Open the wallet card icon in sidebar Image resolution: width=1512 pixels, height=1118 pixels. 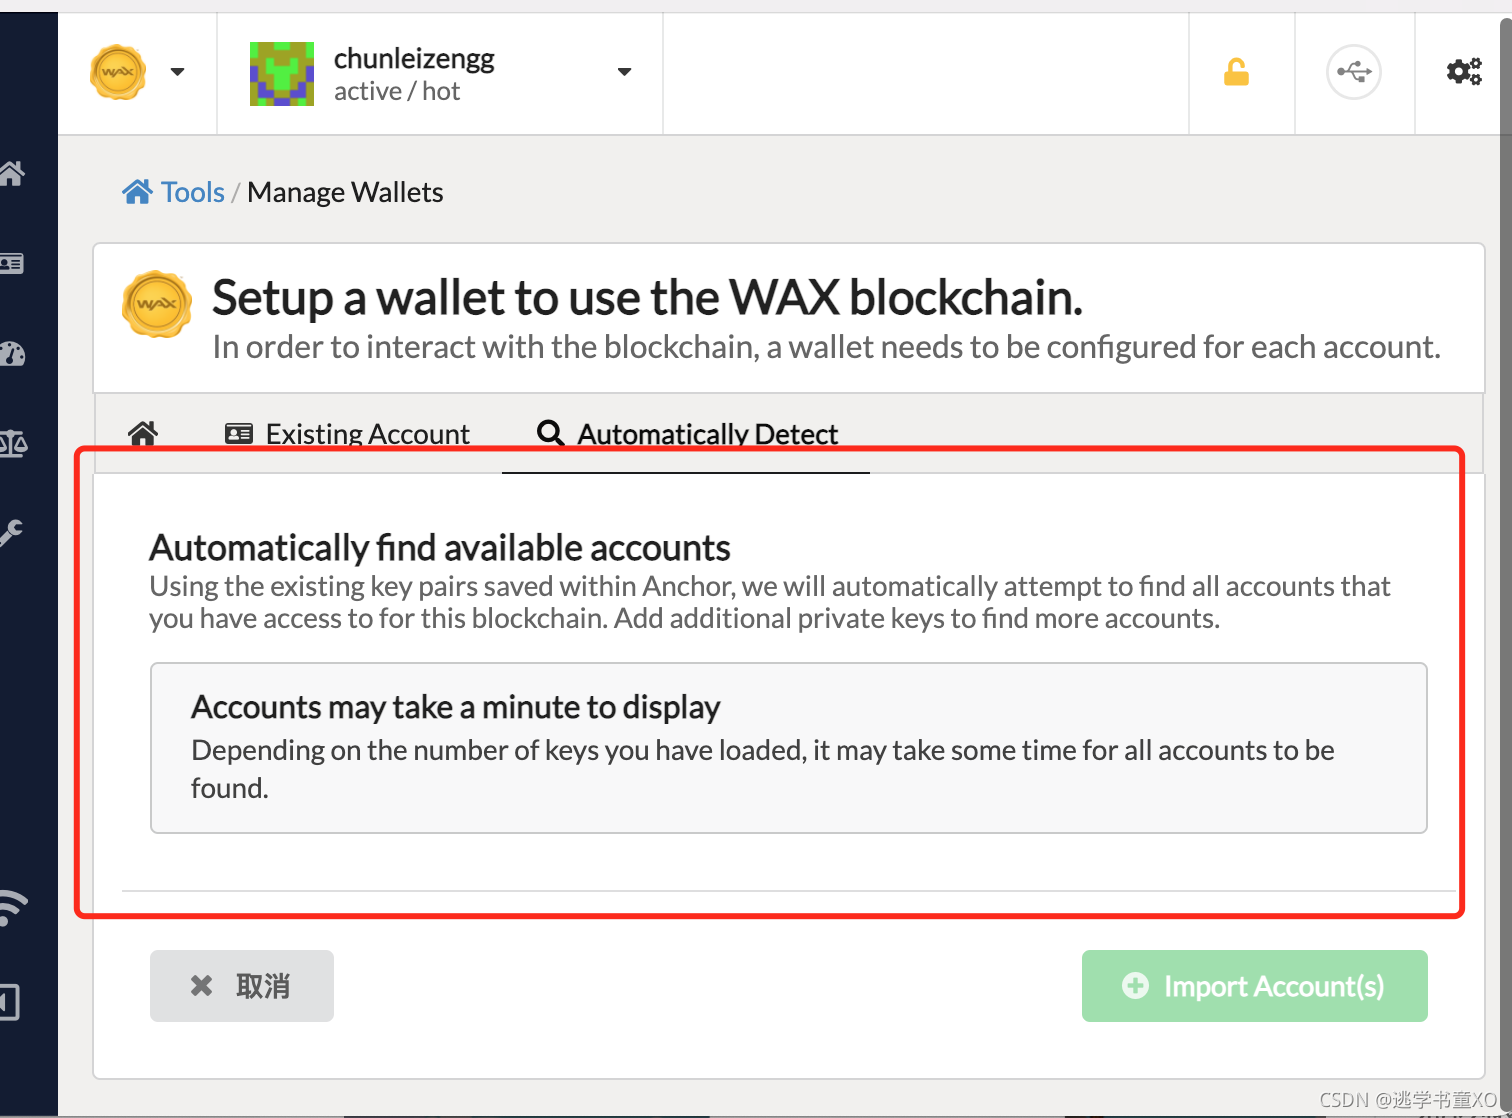(11, 263)
